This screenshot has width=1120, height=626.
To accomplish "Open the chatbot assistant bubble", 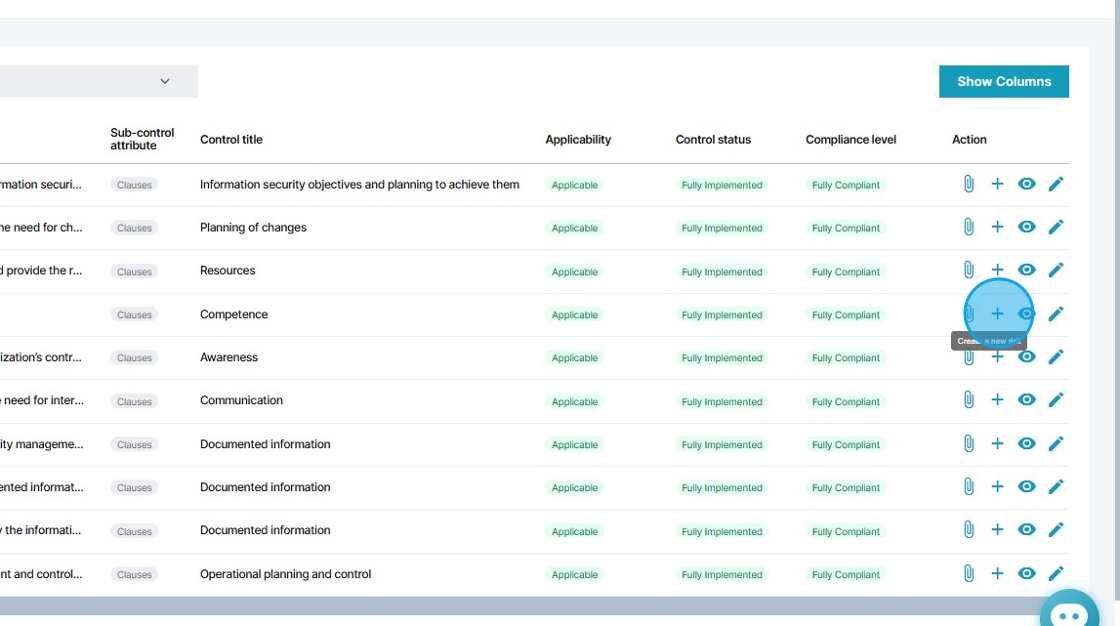I will [1069, 608].
